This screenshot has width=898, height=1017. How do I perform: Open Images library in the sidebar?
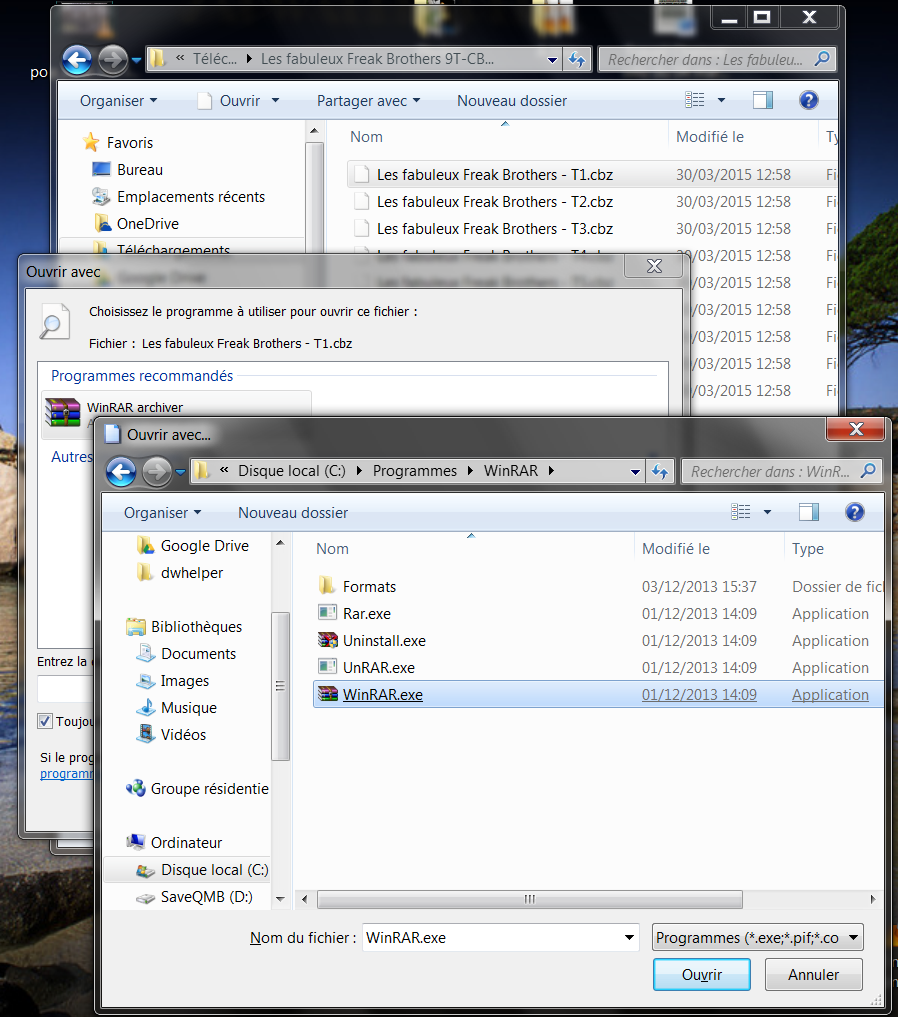(x=185, y=680)
